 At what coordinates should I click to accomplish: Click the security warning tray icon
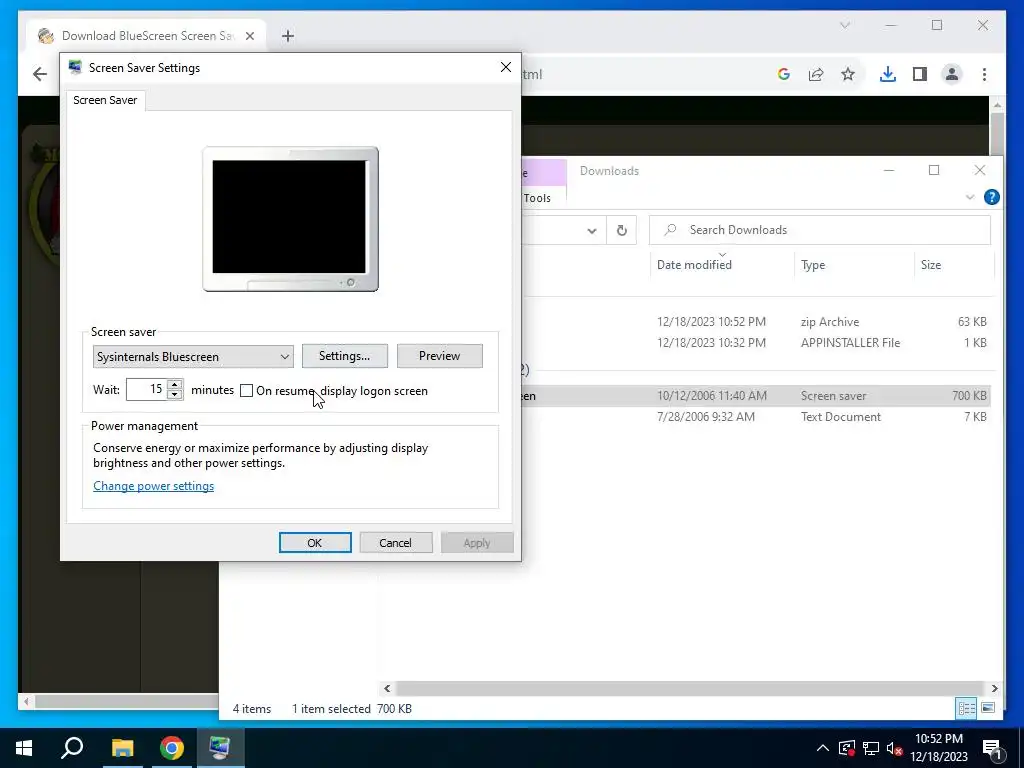click(x=846, y=748)
